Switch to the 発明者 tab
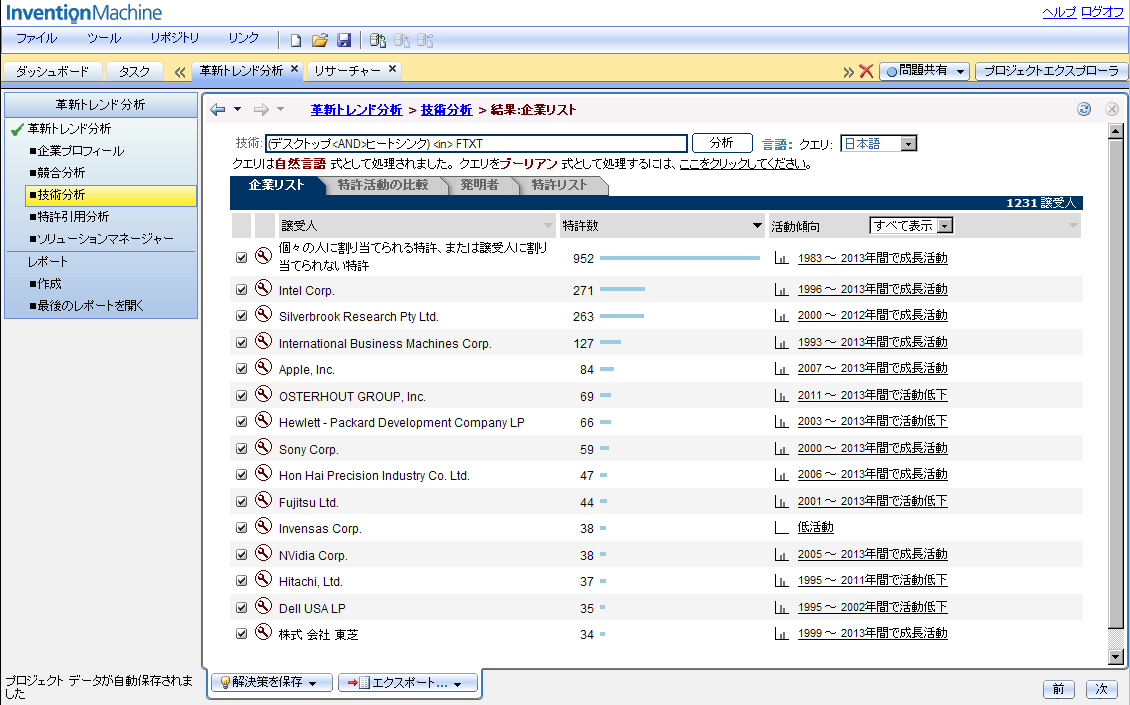 click(x=479, y=185)
